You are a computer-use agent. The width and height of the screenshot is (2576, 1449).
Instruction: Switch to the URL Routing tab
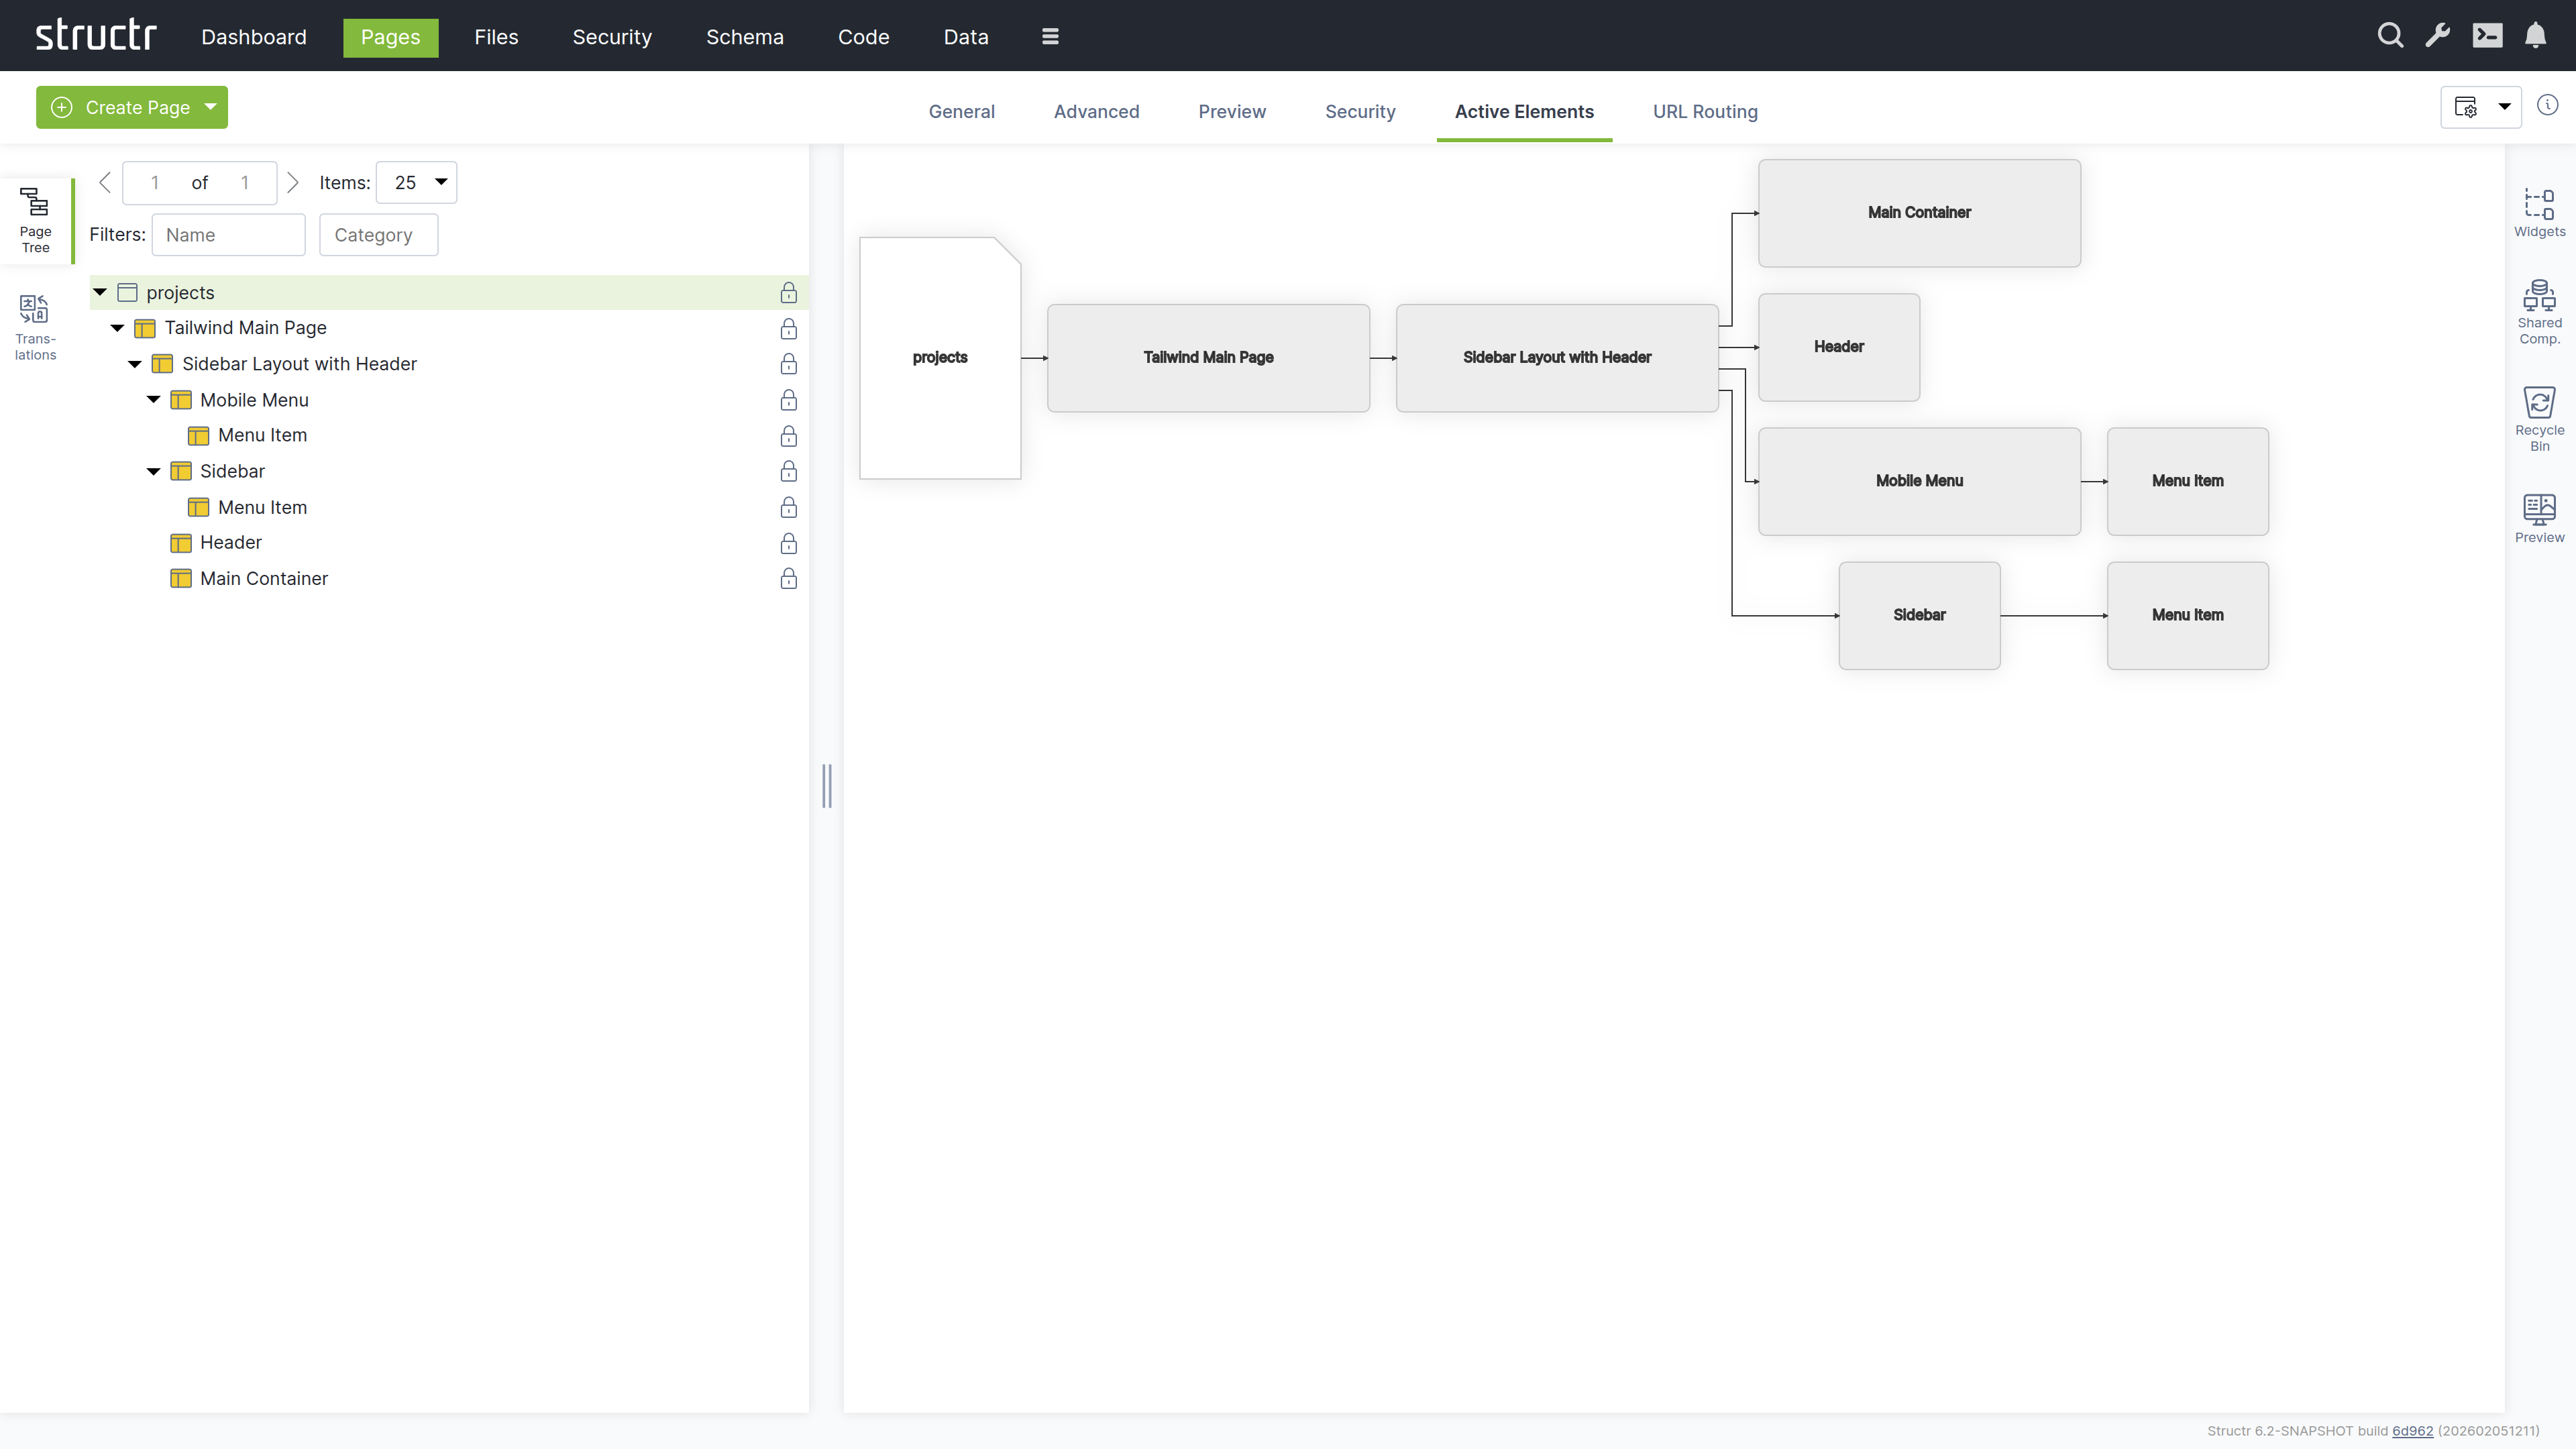point(1704,111)
